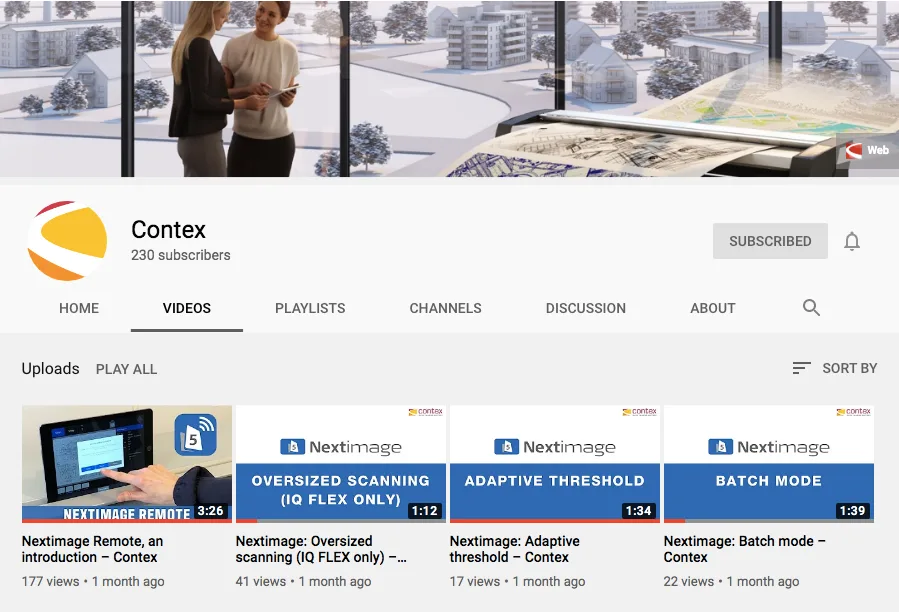
Task: Click the 1:39 duration badge
Action: pos(852,510)
